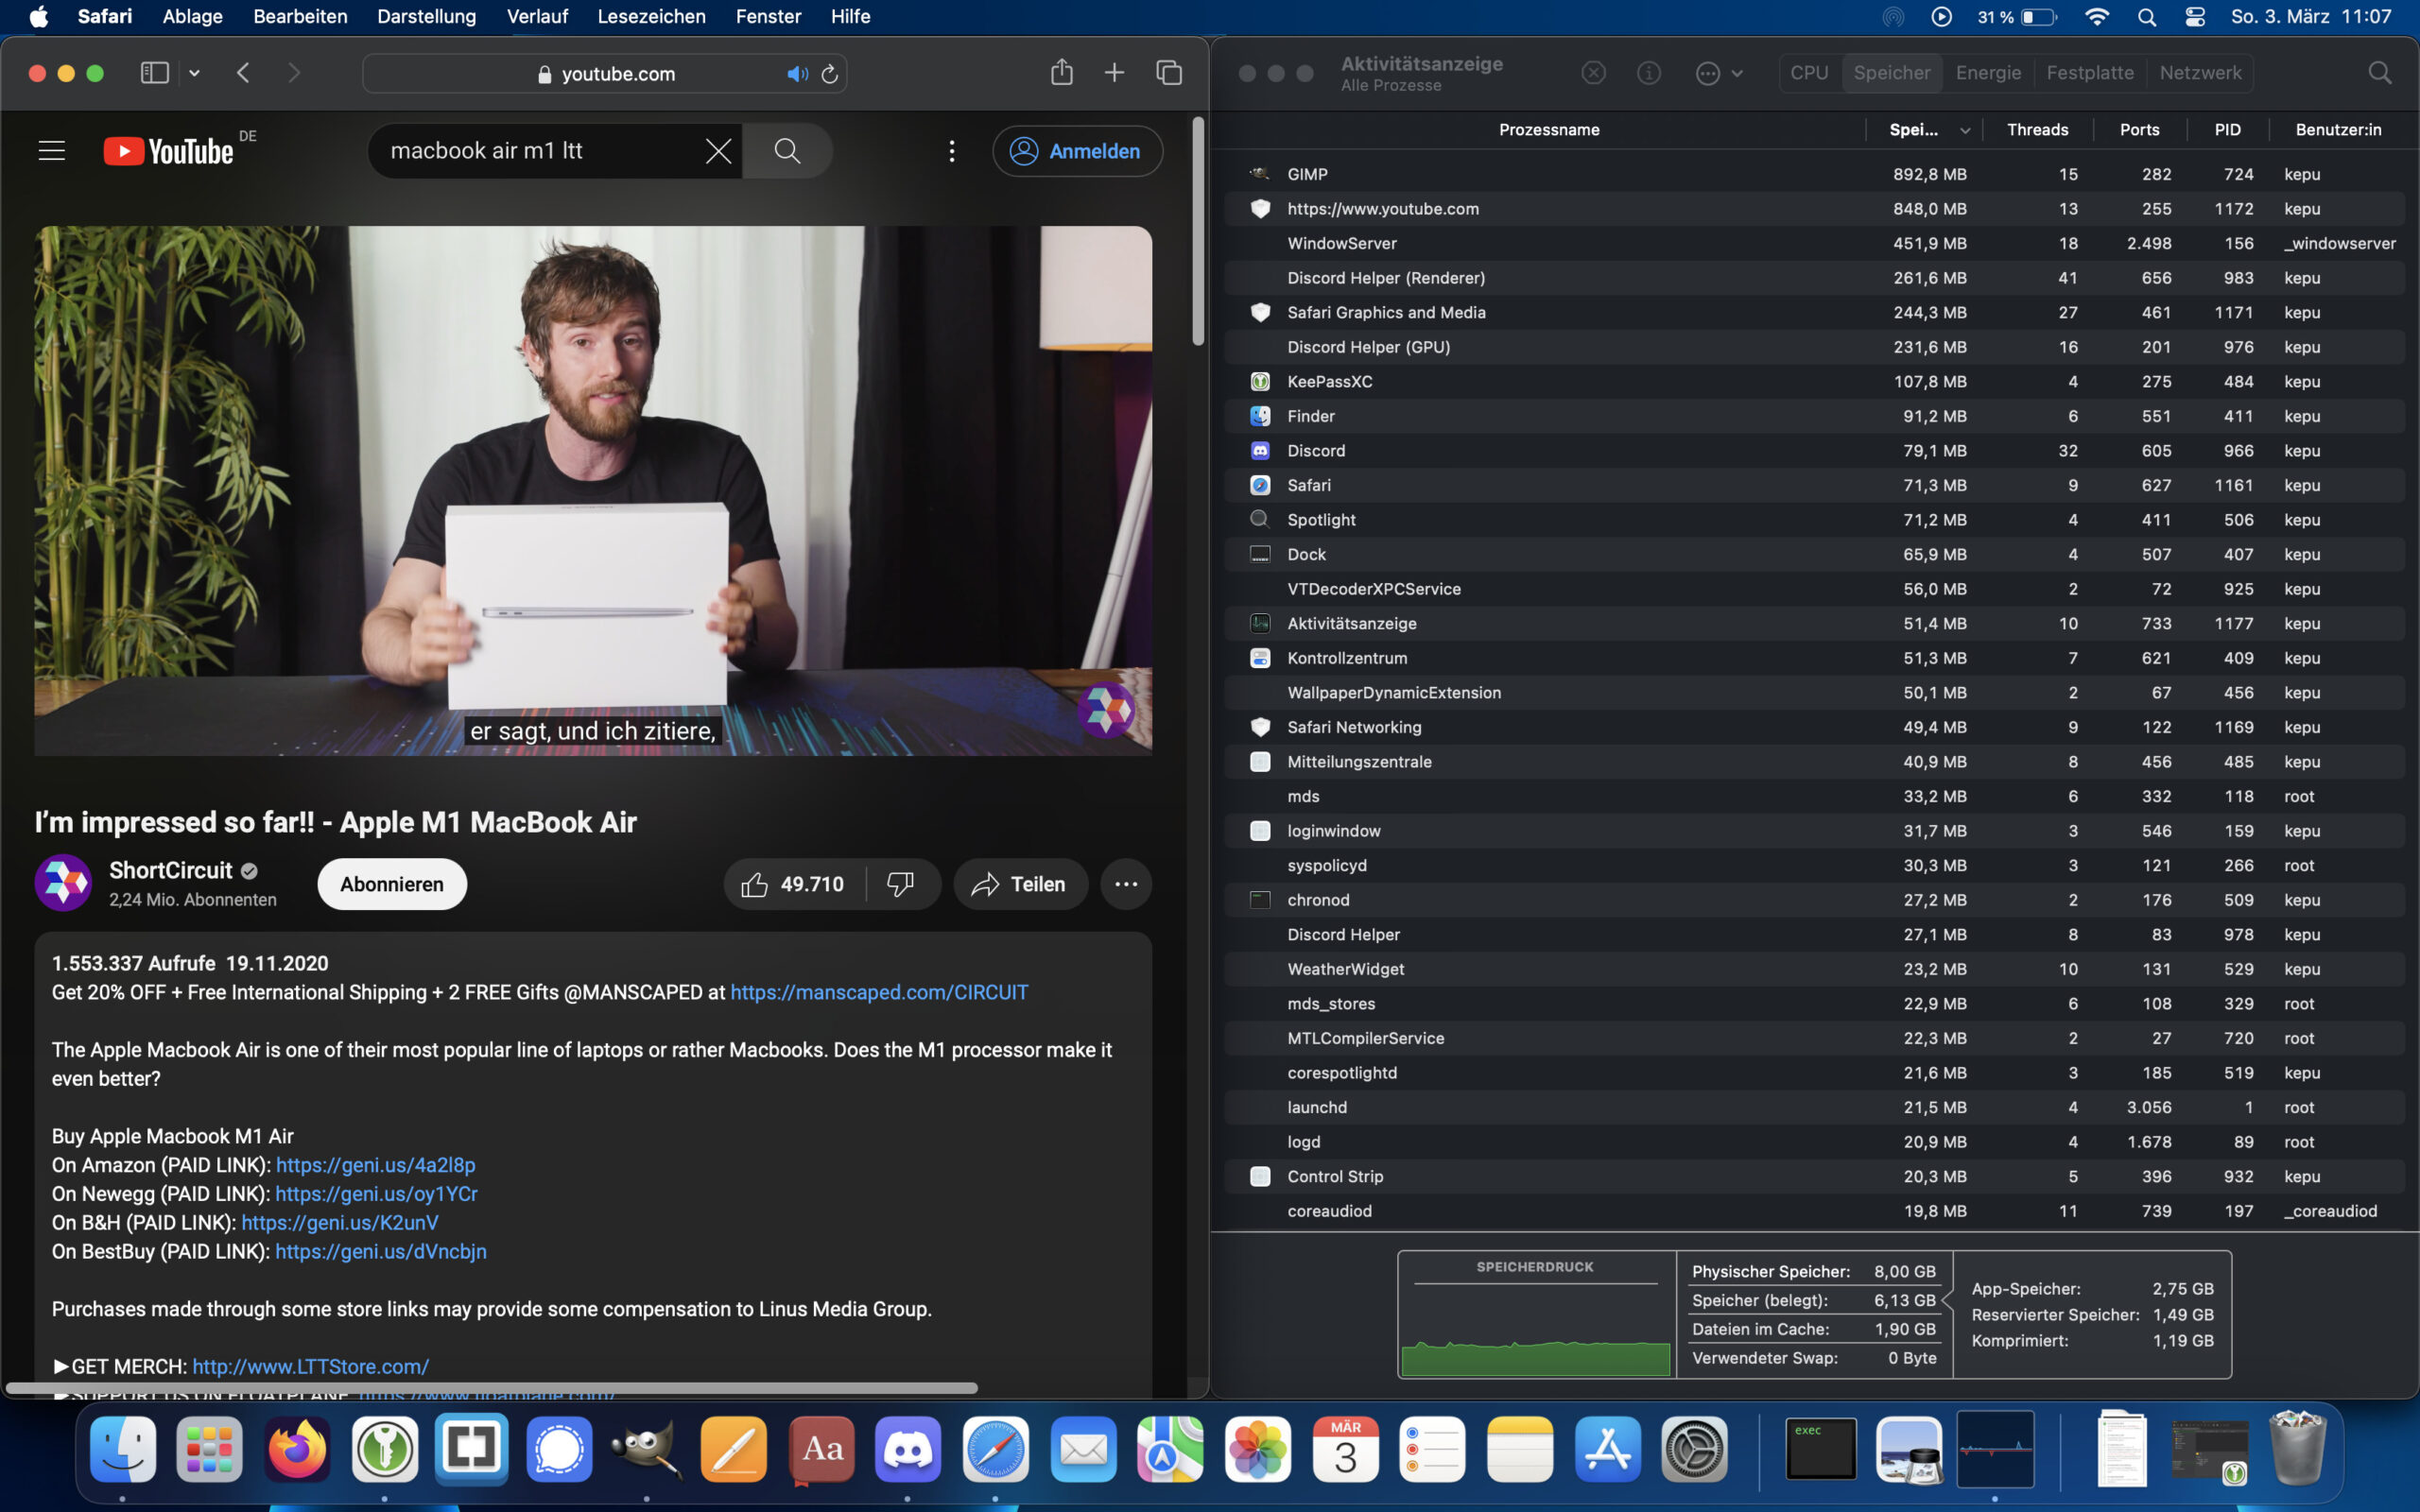Switch to the CPU tab
This screenshot has height=1512, width=2420.
tap(1809, 73)
